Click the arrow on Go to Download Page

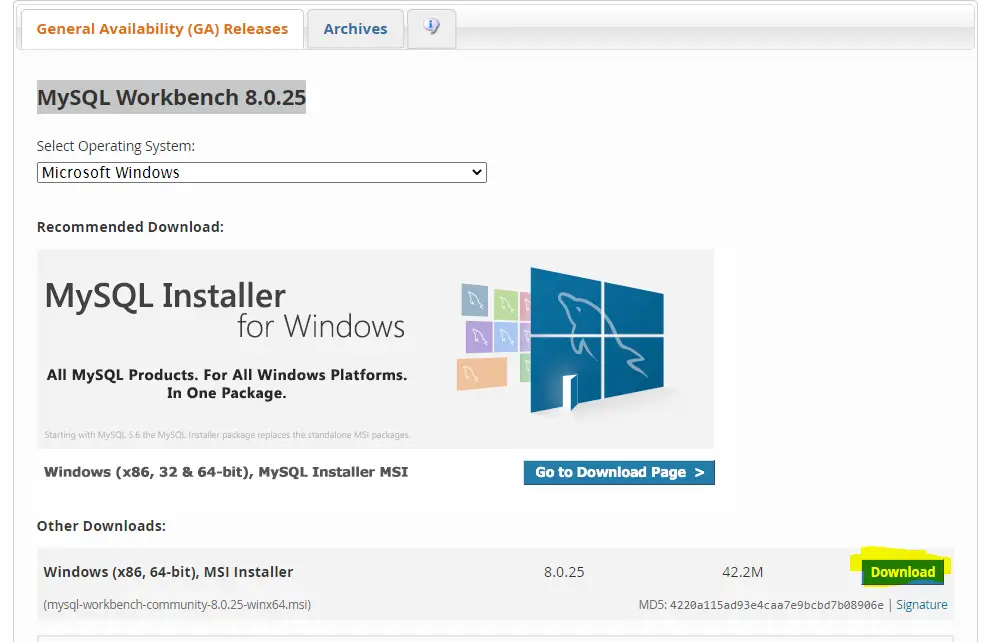point(696,472)
